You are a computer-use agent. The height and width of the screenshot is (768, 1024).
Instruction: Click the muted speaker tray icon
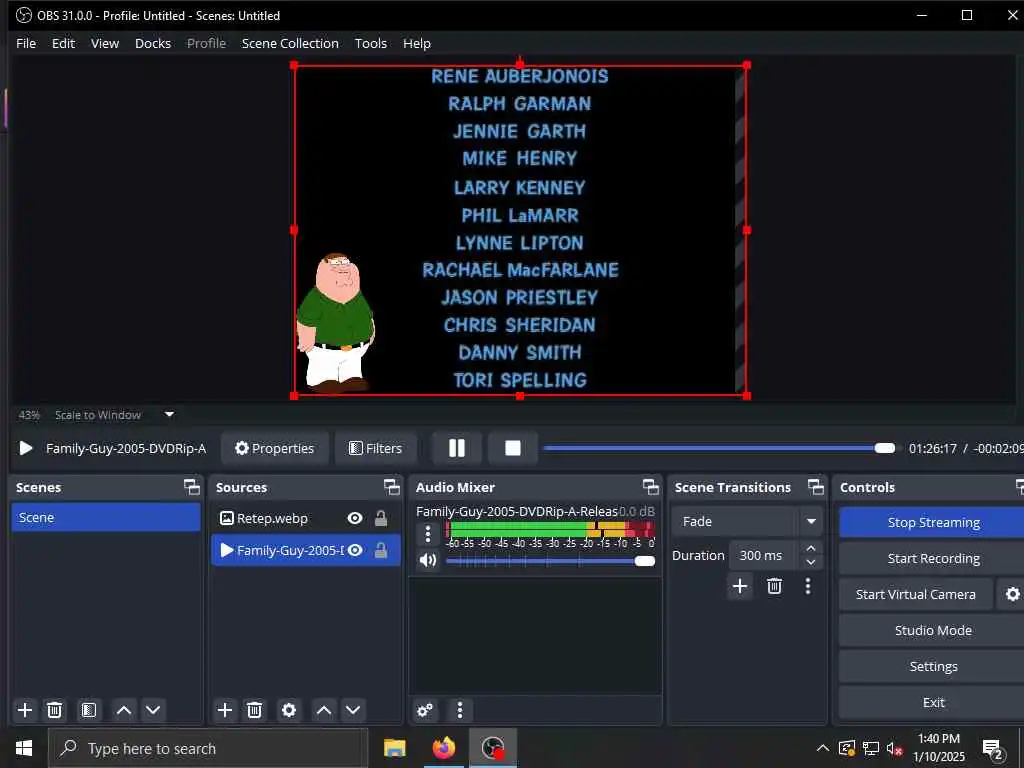point(895,748)
